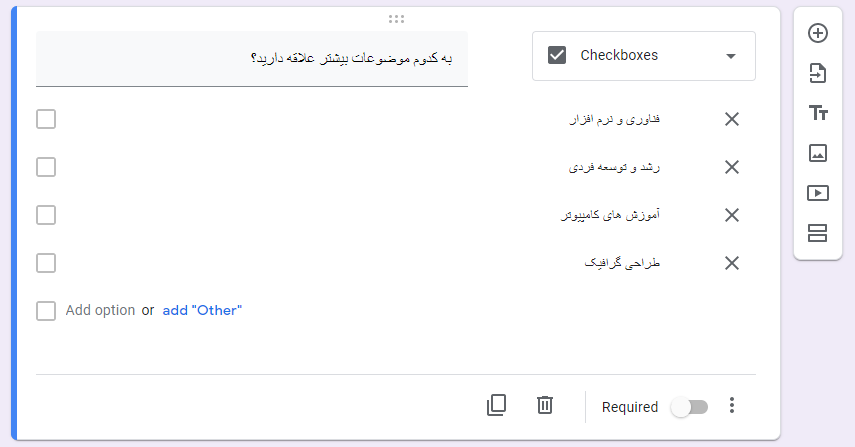855x447 pixels.
Task: Add a video using the sidebar icon
Action: (817, 193)
